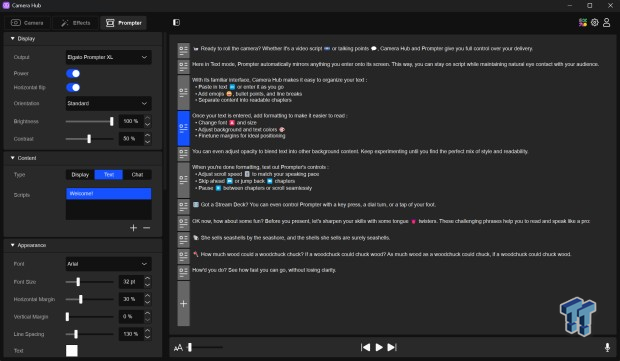Jump back to previous chapter
The image size is (620, 361).
tap(365, 347)
